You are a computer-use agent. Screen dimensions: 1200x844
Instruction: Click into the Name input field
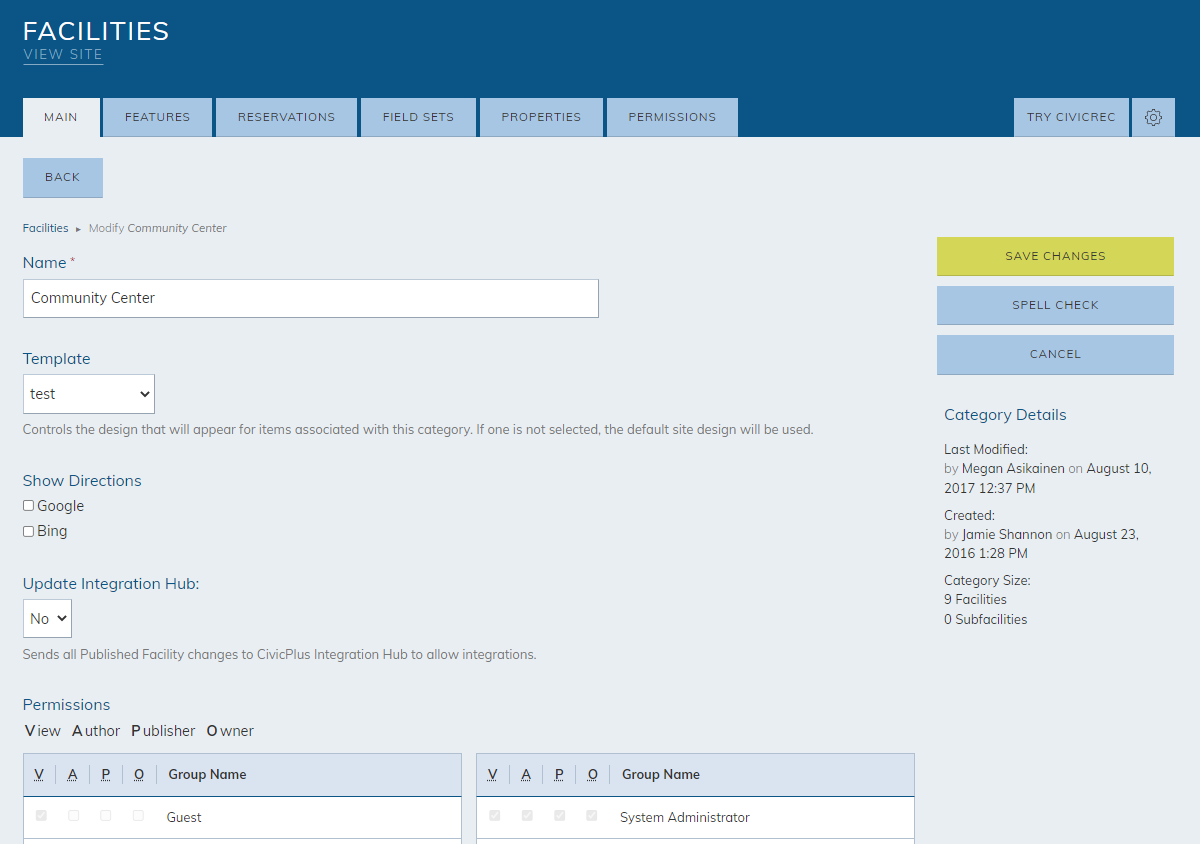pyautogui.click(x=311, y=298)
